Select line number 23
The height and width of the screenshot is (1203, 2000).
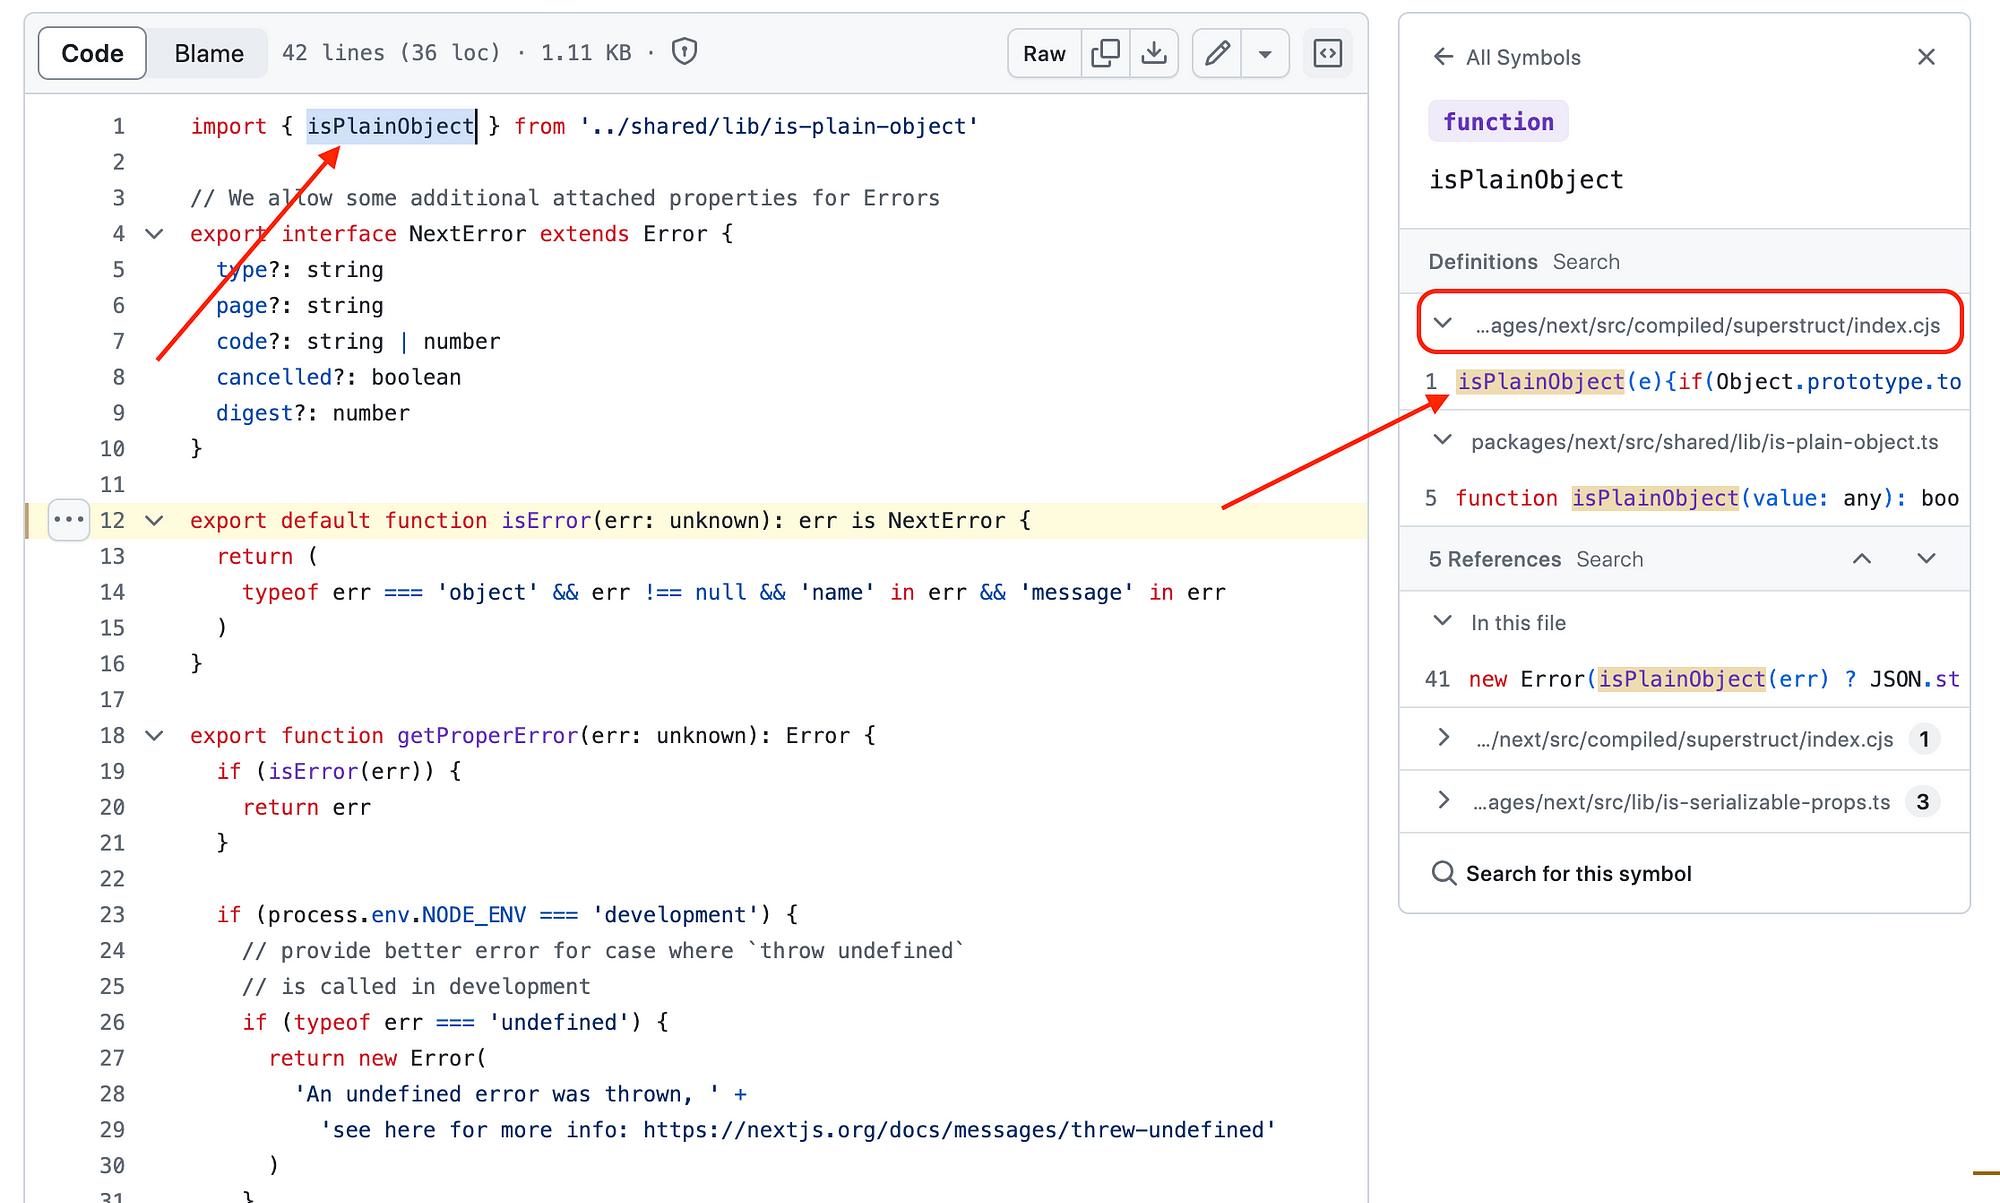pyautogui.click(x=113, y=914)
